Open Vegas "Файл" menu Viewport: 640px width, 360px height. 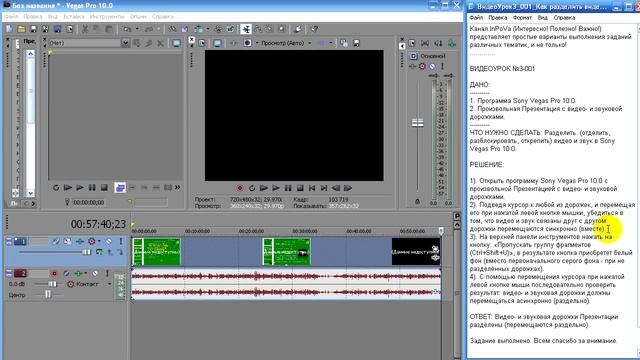(x=11, y=17)
